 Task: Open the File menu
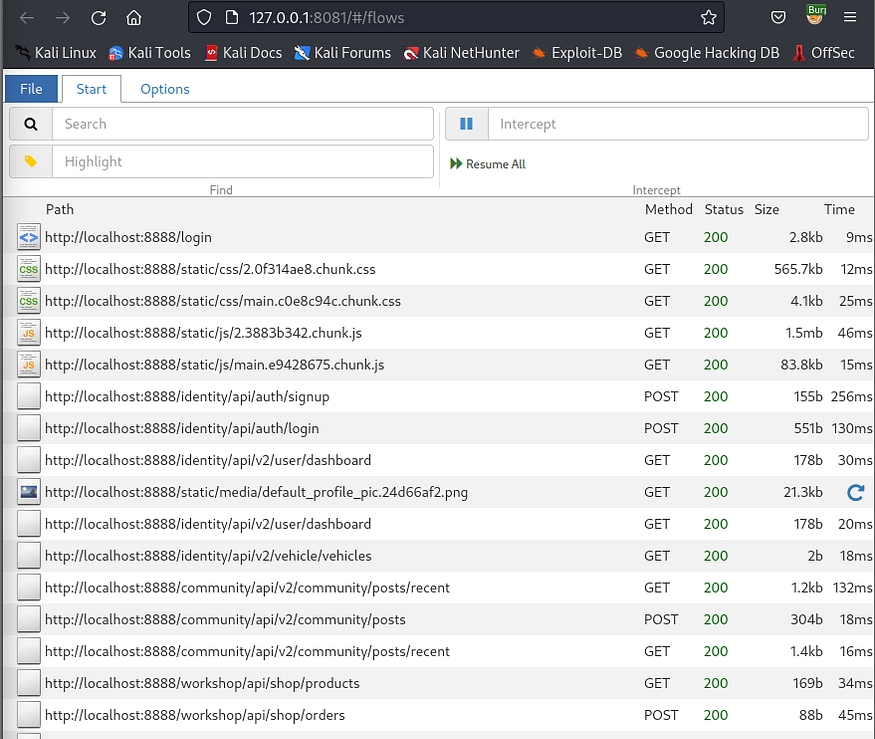tap(31, 89)
